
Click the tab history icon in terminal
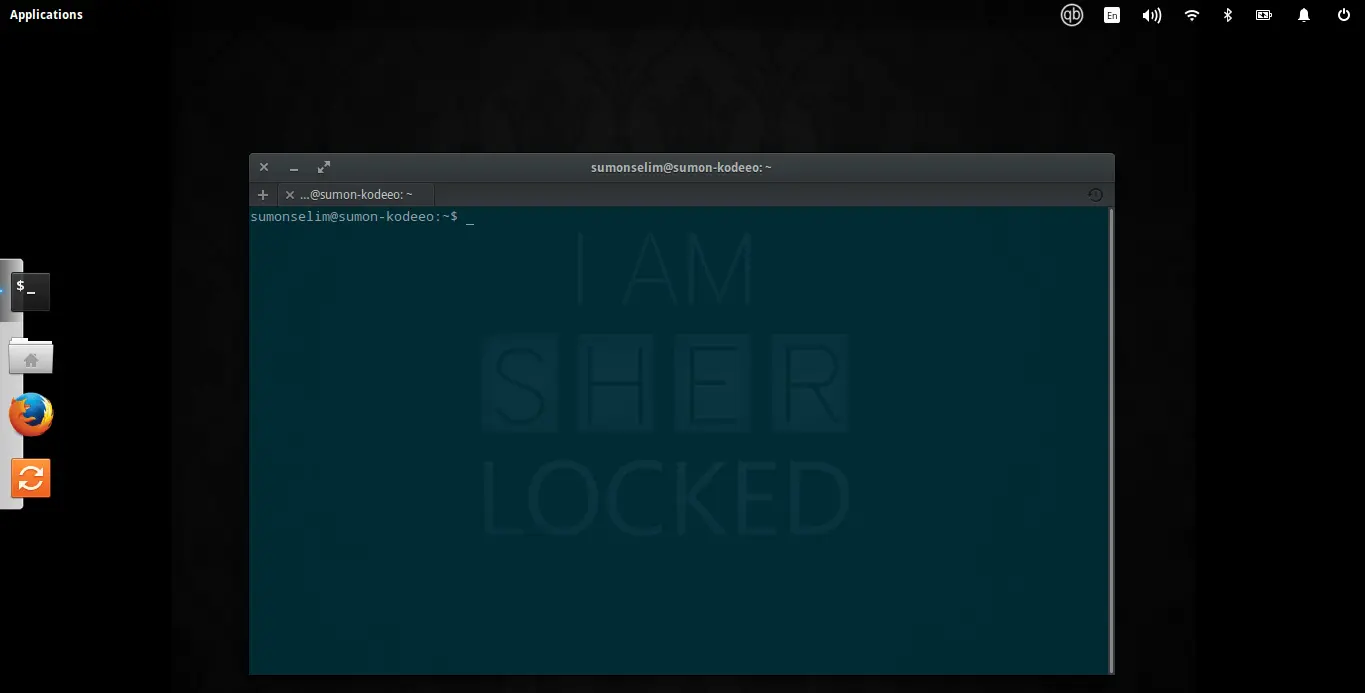click(1095, 195)
